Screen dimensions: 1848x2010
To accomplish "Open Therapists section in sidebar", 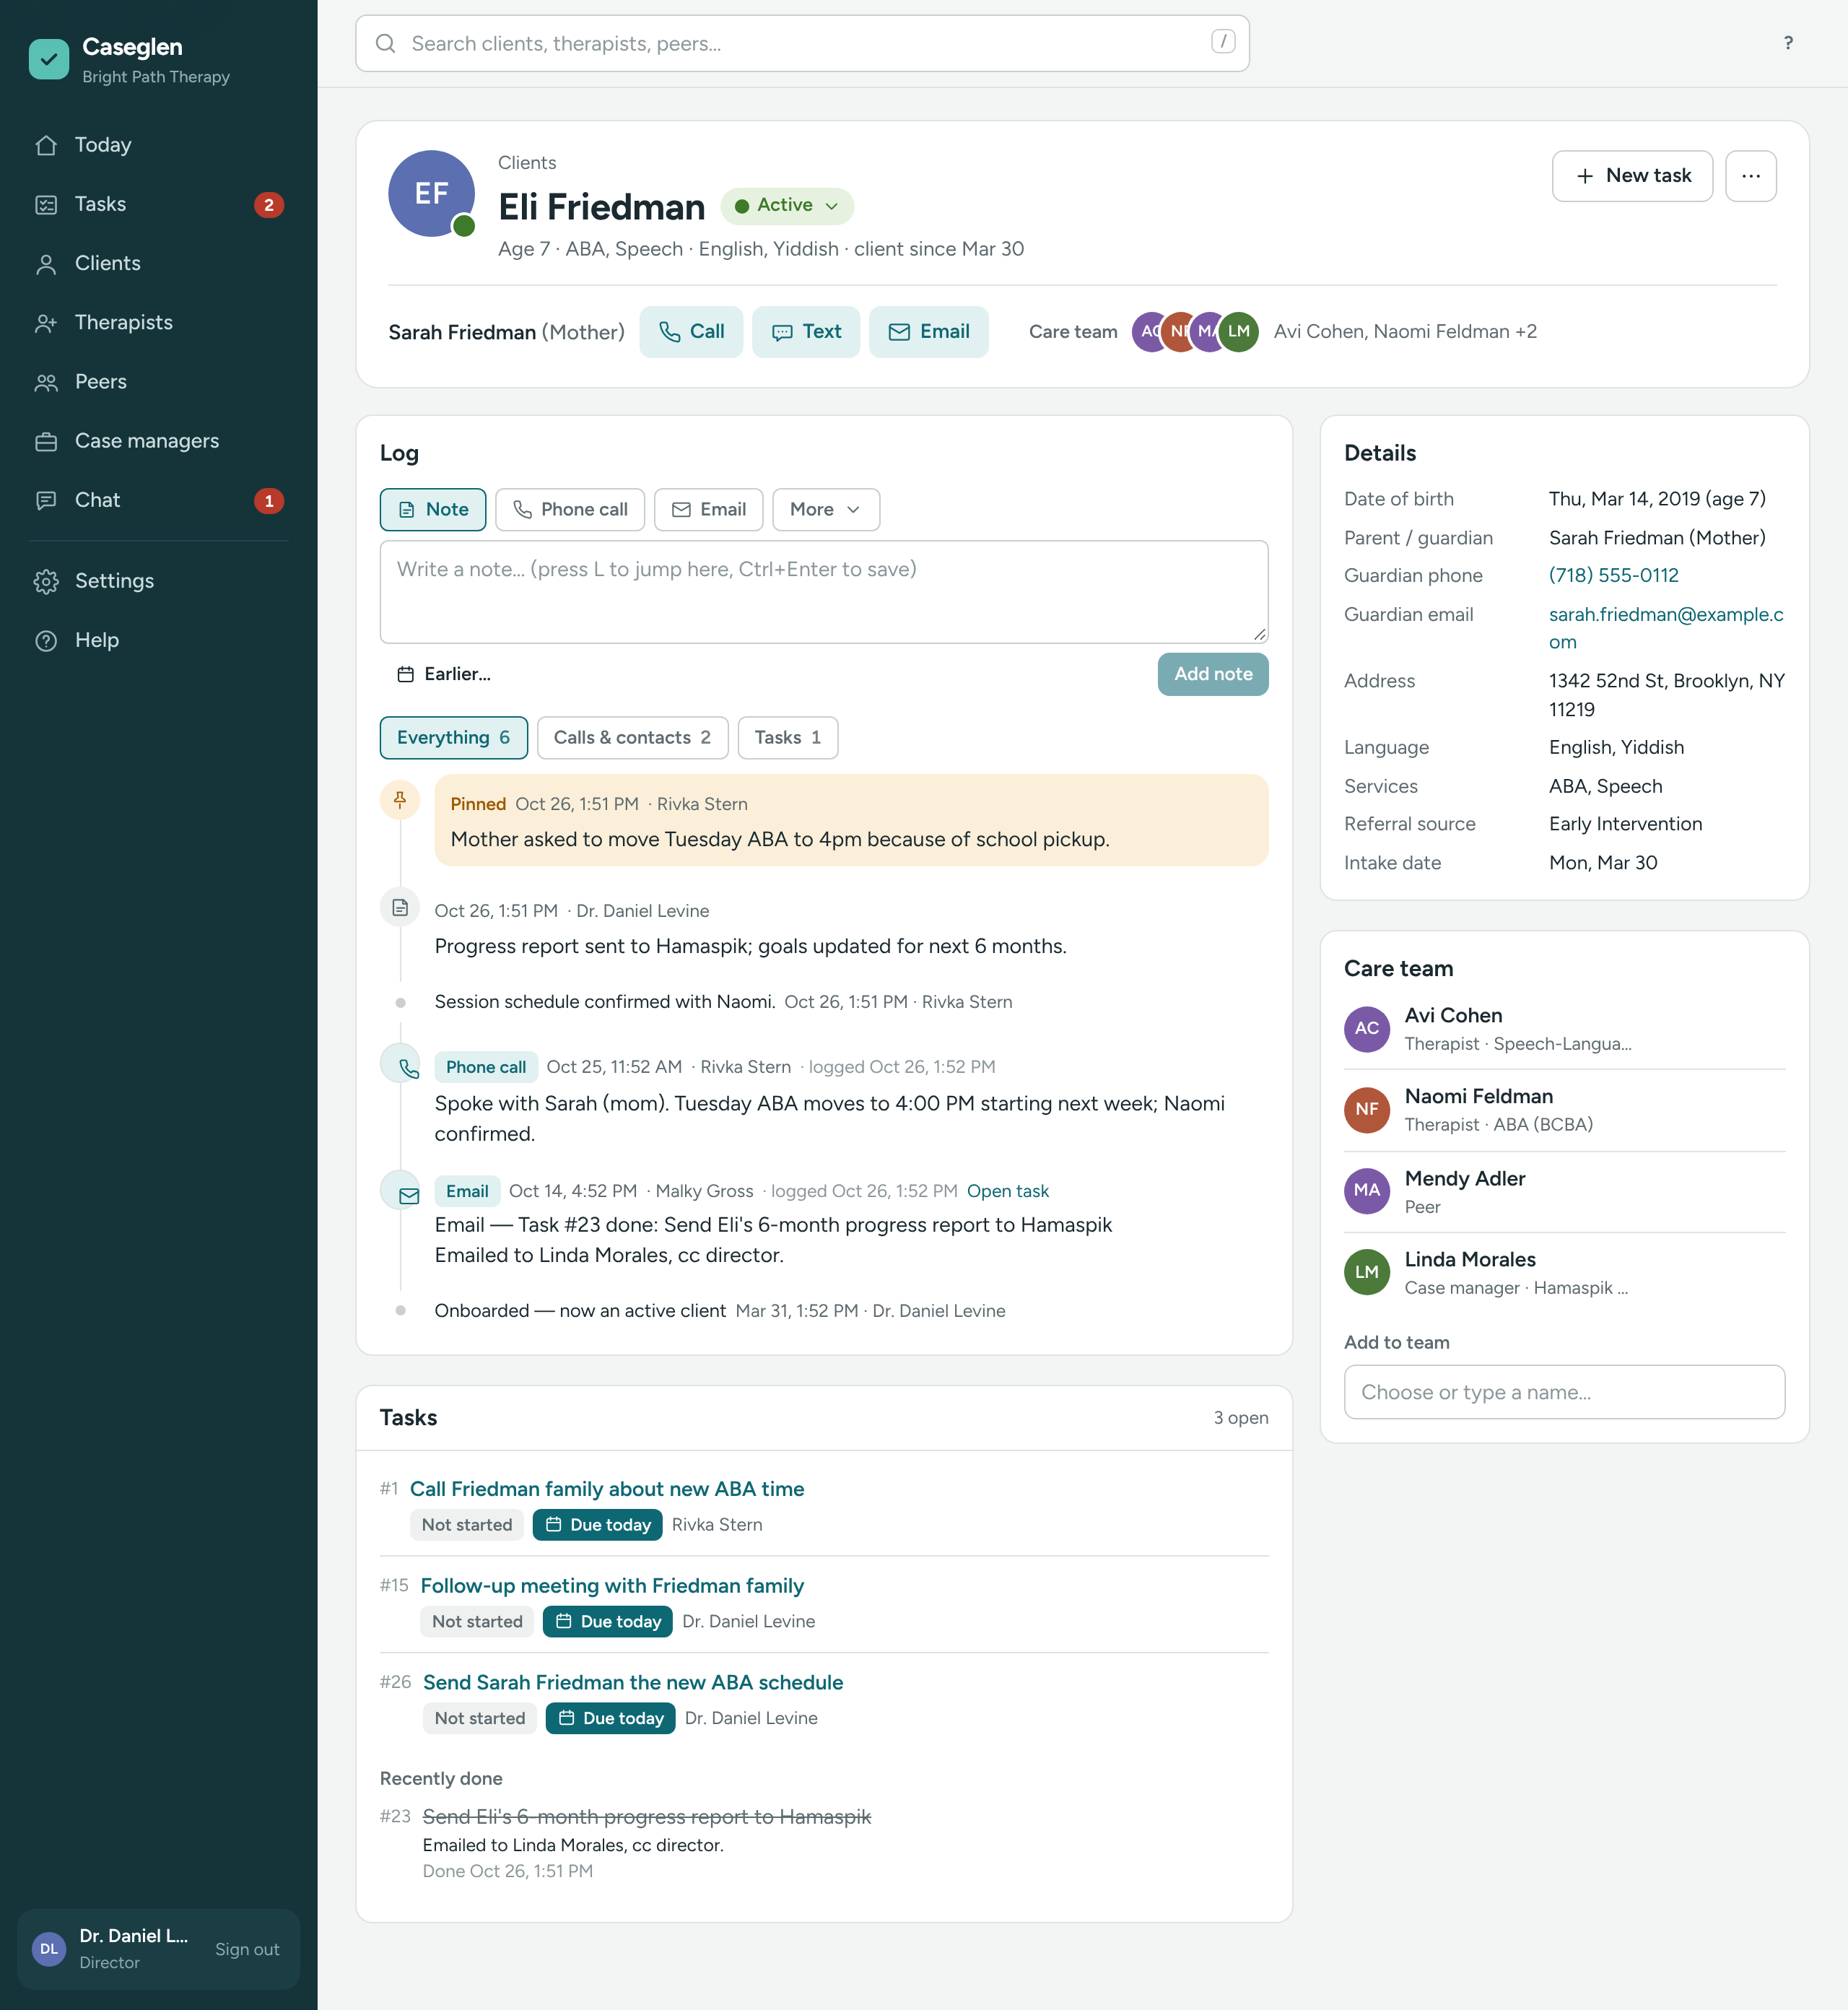I will (x=158, y=323).
